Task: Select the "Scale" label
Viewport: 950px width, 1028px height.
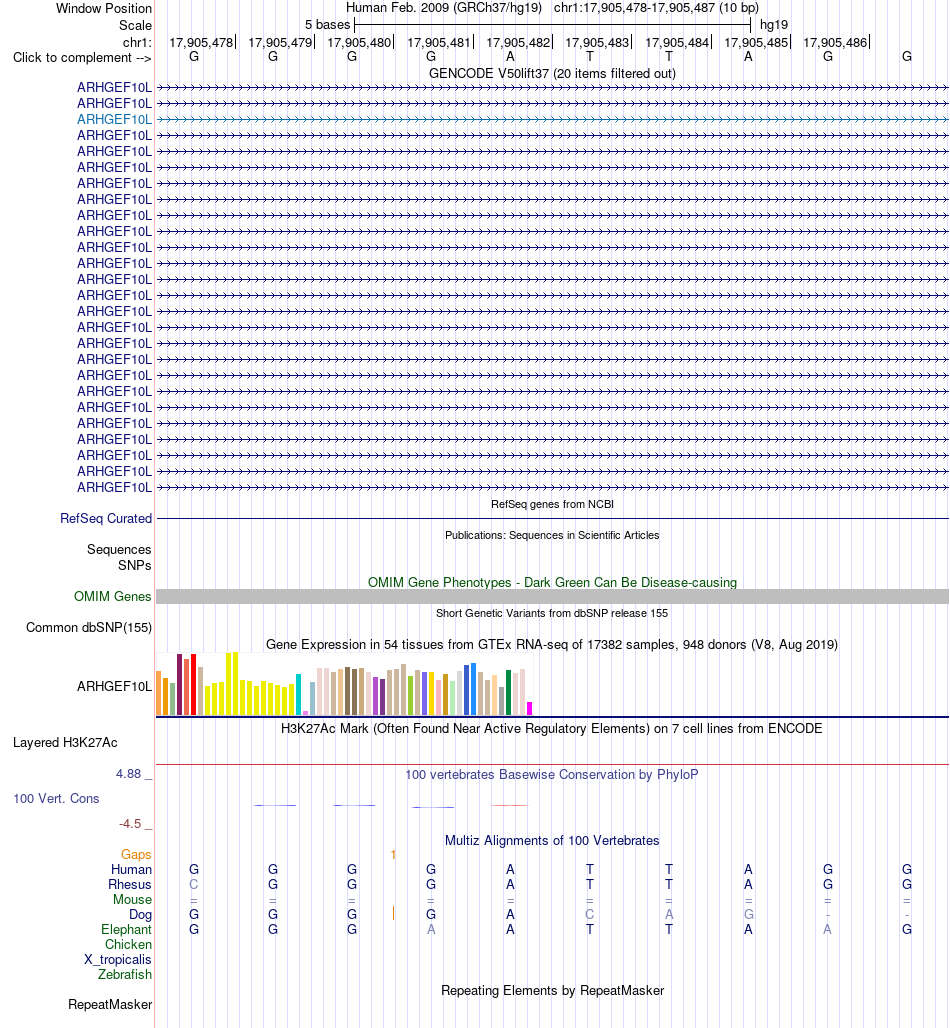Action: click(x=135, y=26)
